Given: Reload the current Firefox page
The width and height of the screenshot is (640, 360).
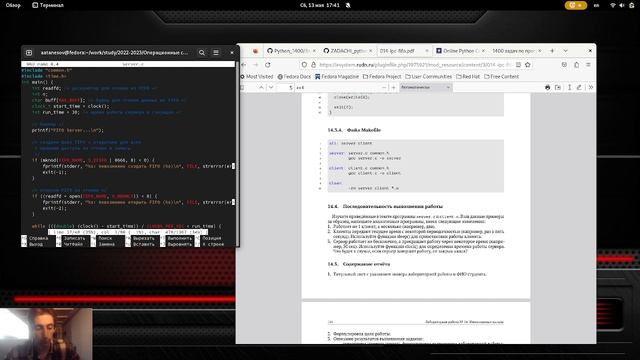Looking at the screenshot, I should (268, 64).
